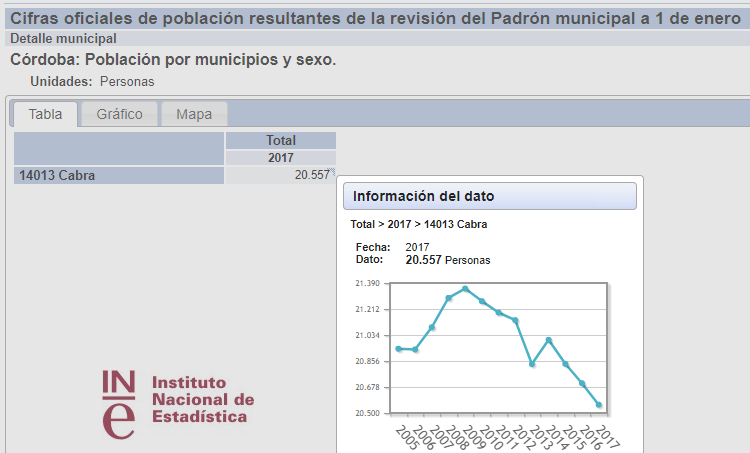
Task: Click the 2017 data point on chart
Action: pyautogui.click(x=599, y=405)
